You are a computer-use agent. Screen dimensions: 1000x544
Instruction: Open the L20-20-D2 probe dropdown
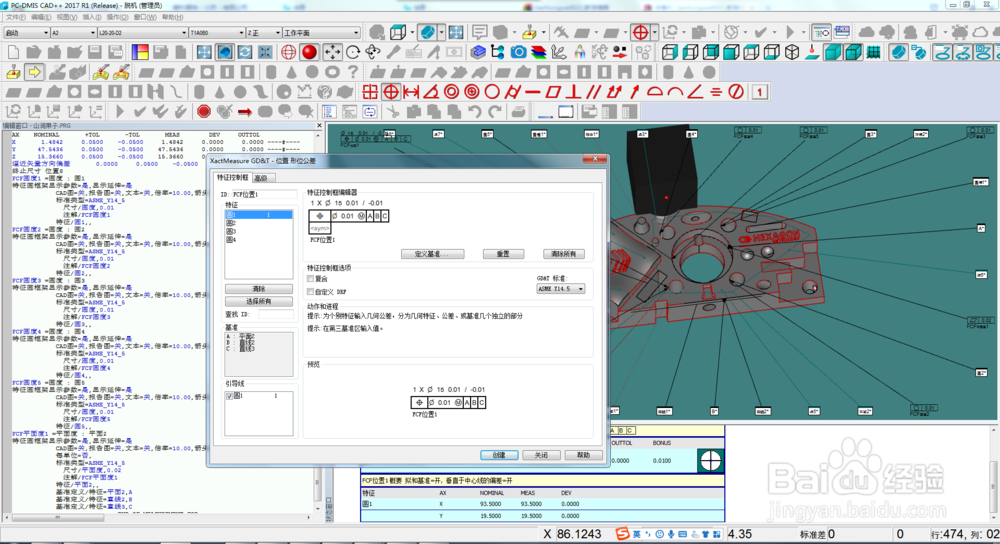pos(142,33)
